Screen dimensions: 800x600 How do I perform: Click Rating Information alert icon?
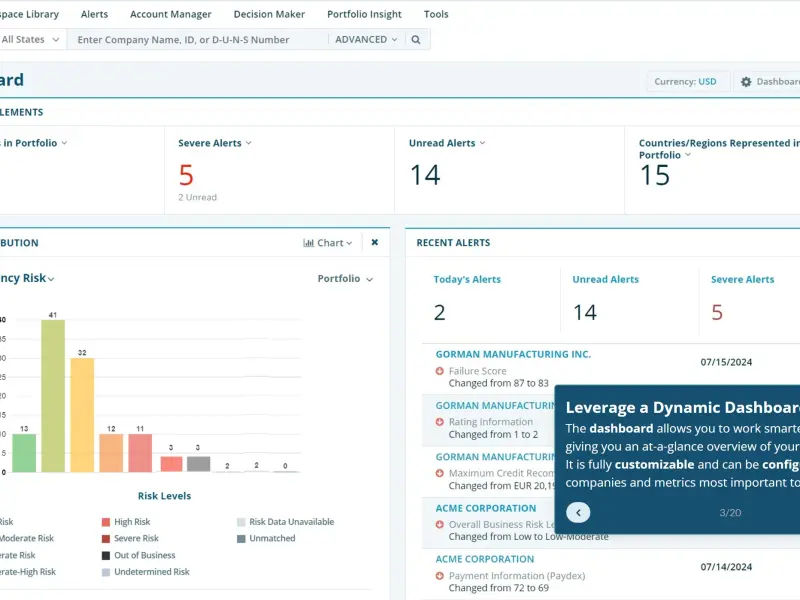click(x=439, y=422)
